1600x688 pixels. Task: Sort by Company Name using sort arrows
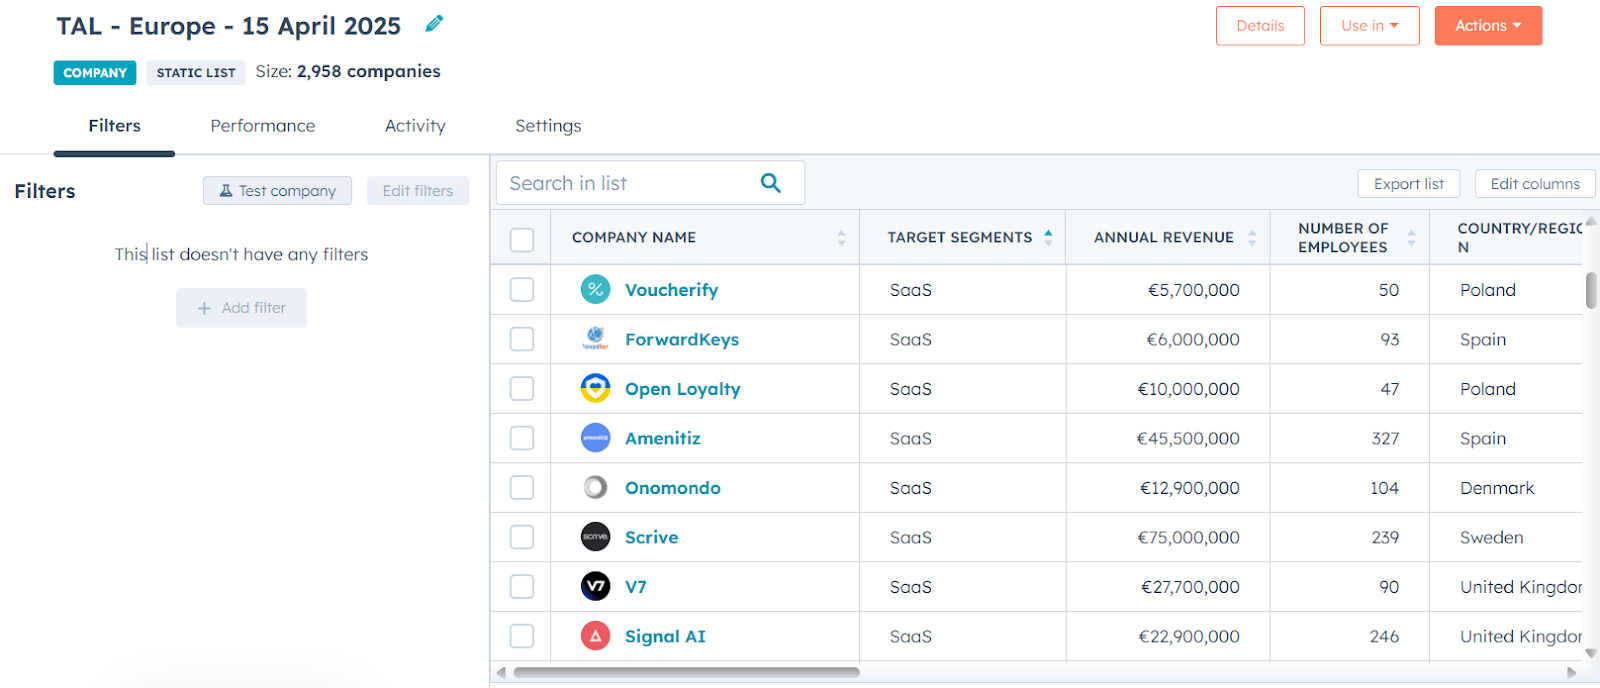[841, 238]
